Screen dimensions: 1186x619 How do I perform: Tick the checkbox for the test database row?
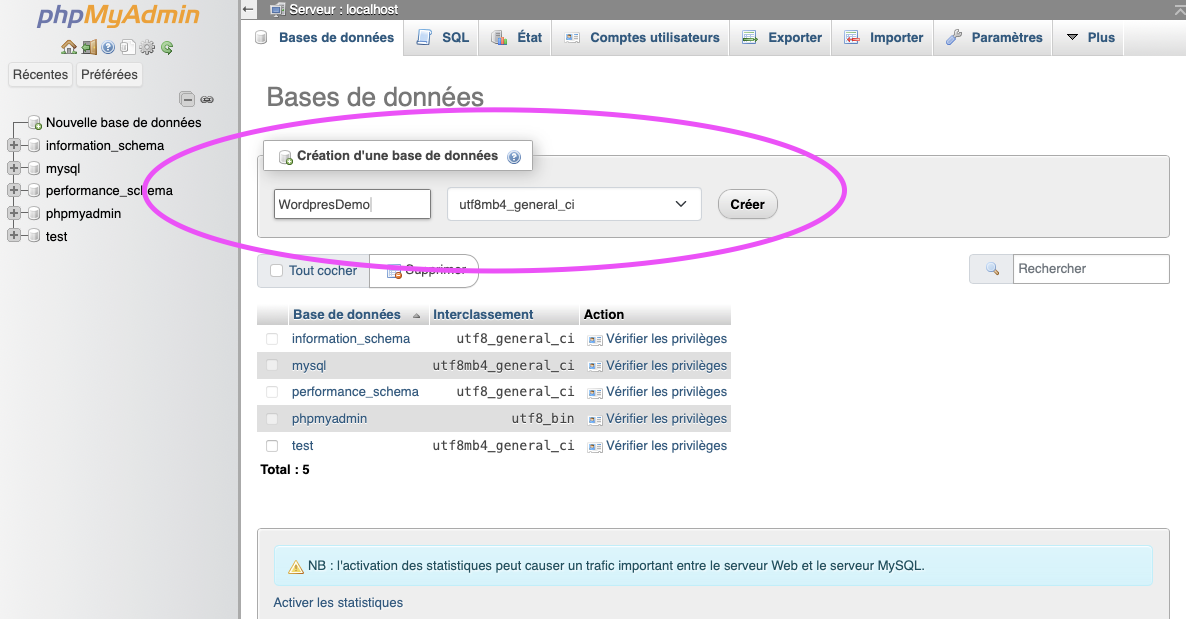[272, 446]
